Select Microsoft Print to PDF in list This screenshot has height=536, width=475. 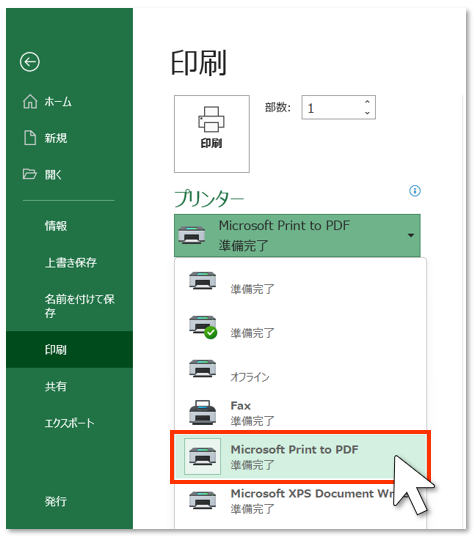tap(301, 457)
